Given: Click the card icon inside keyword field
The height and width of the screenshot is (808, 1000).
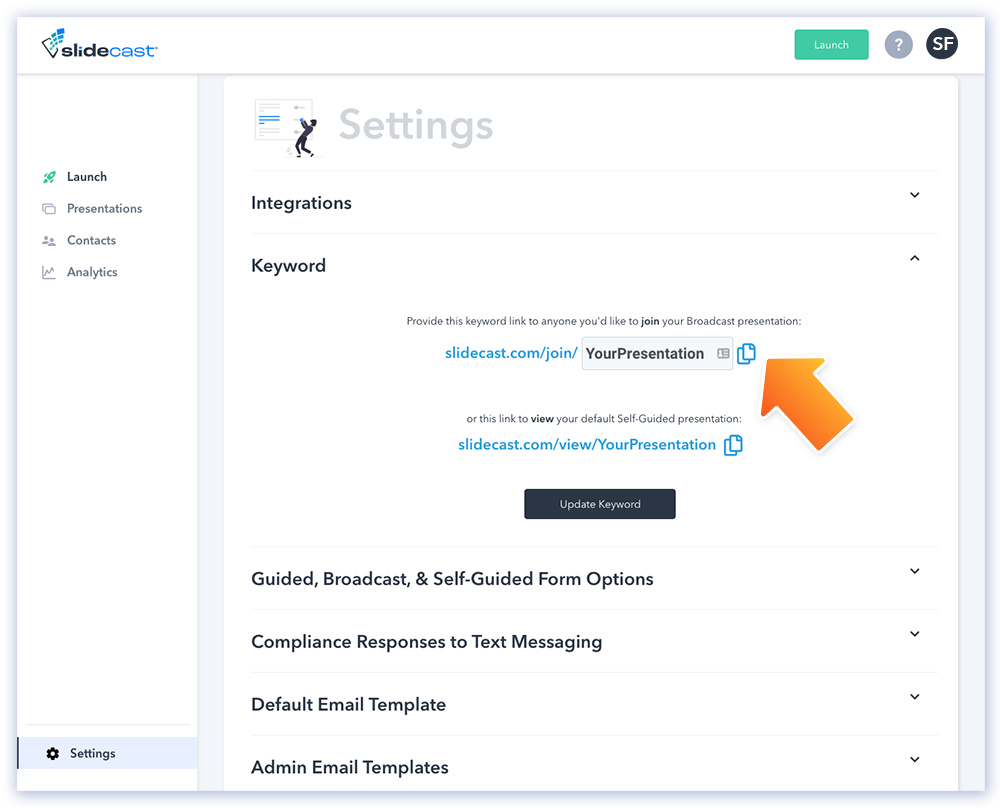Looking at the screenshot, I should [x=723, y=353].
